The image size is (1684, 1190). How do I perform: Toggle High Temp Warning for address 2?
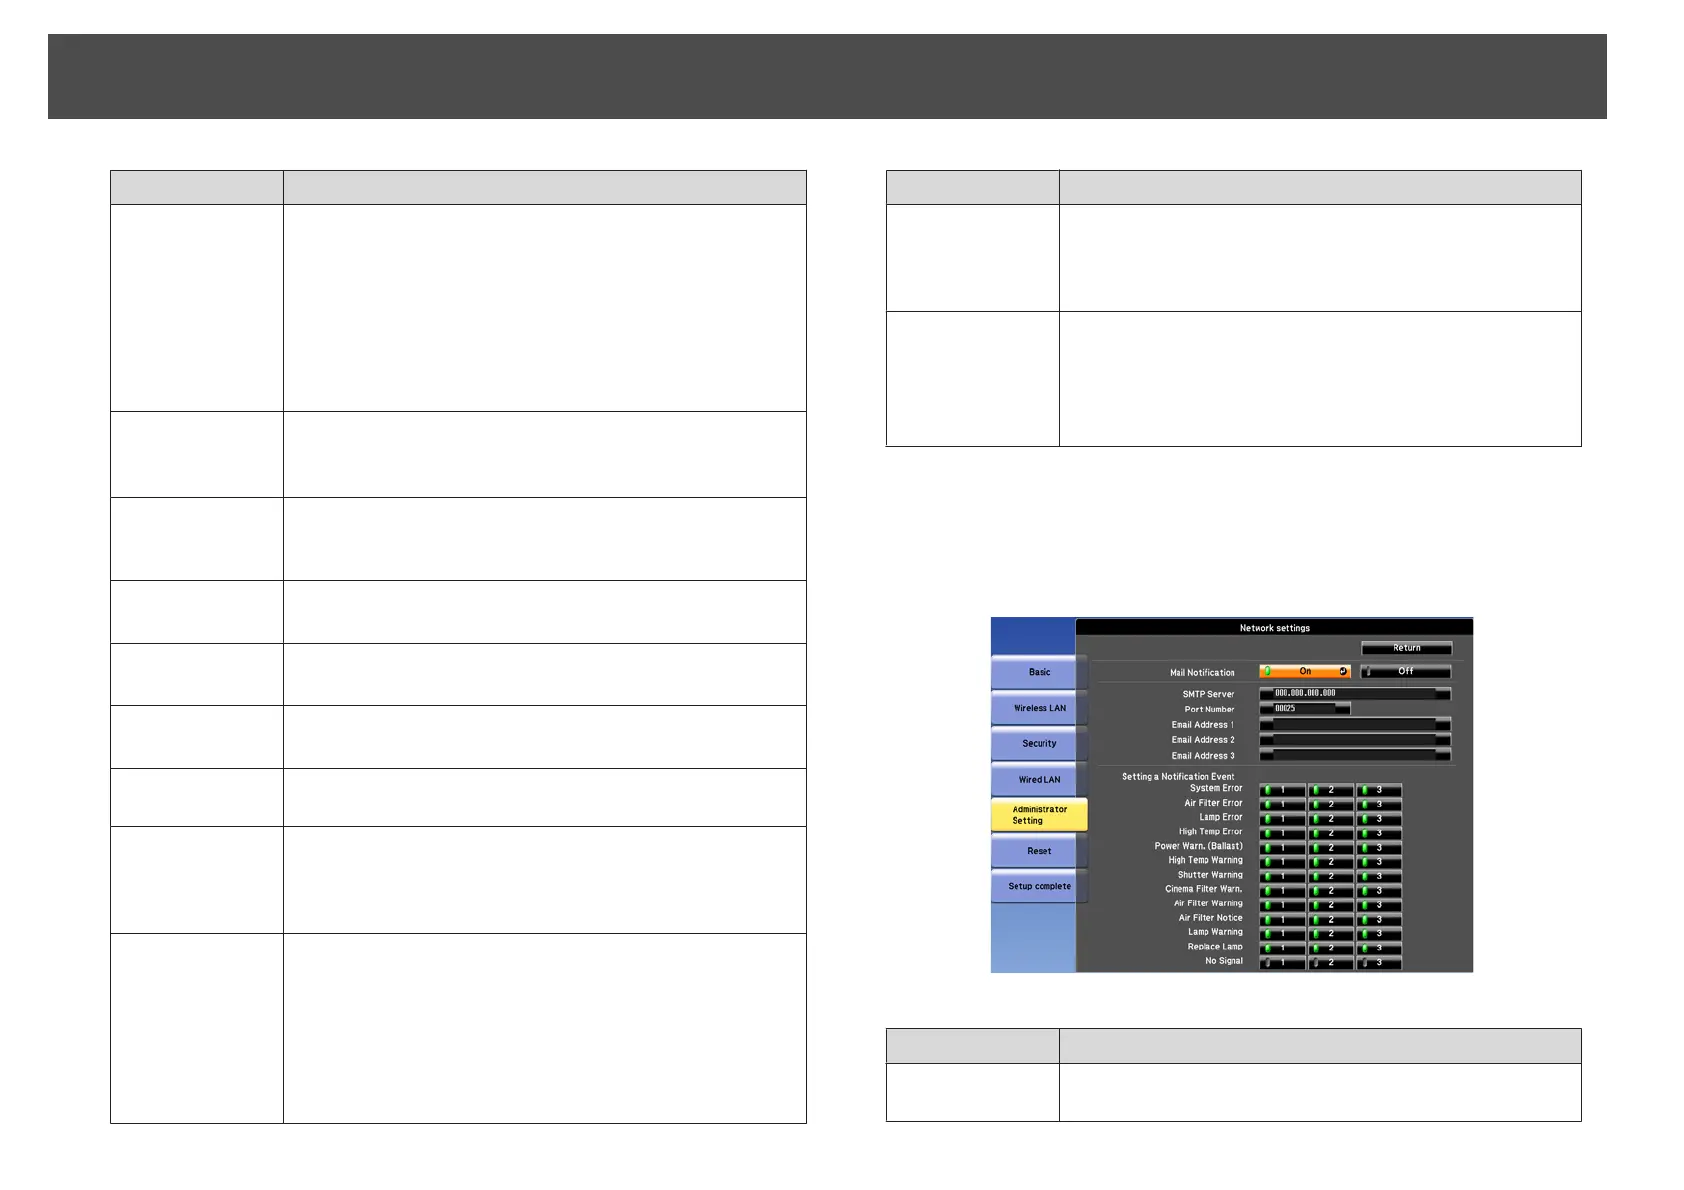tap(1331, 862)
